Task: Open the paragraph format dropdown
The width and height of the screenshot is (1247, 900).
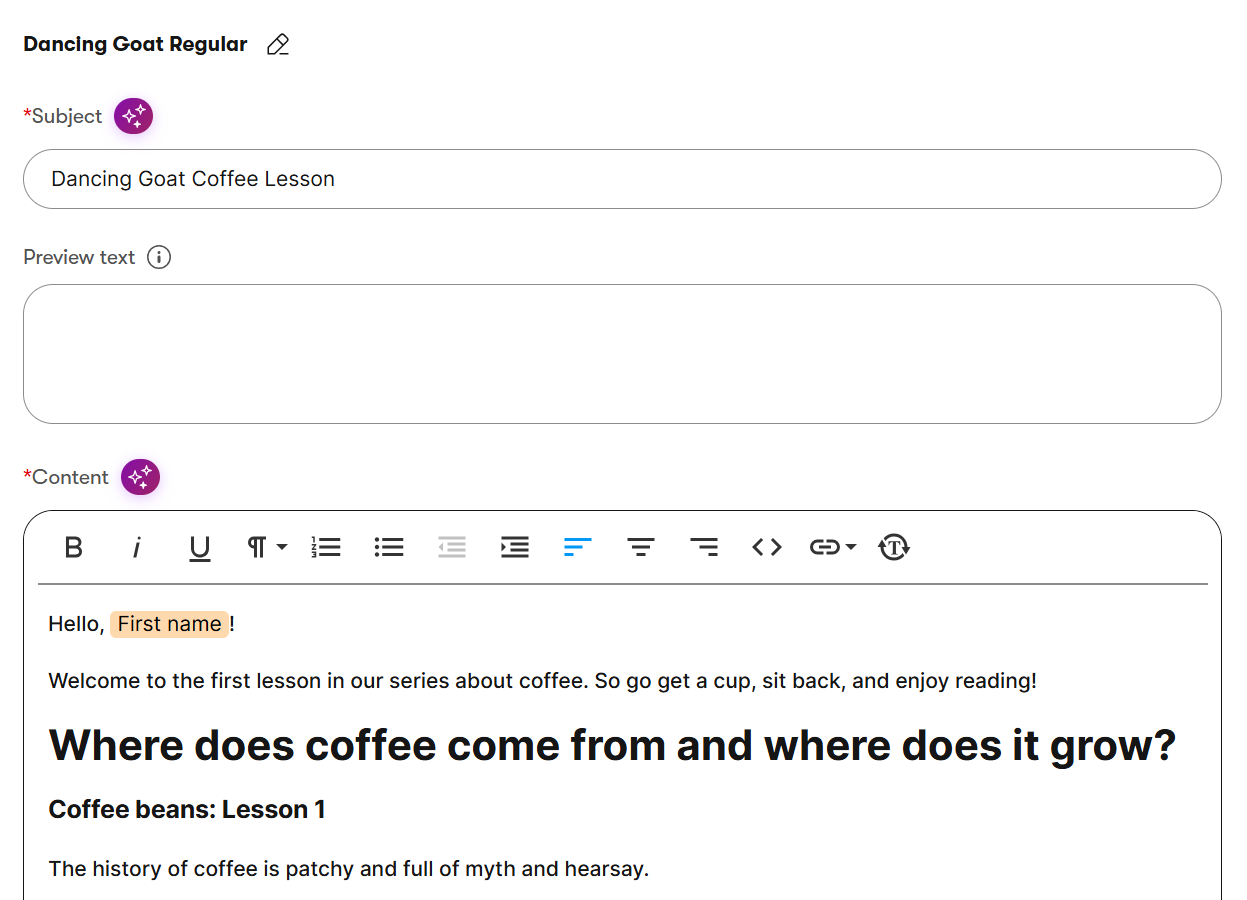Action: 267,547
